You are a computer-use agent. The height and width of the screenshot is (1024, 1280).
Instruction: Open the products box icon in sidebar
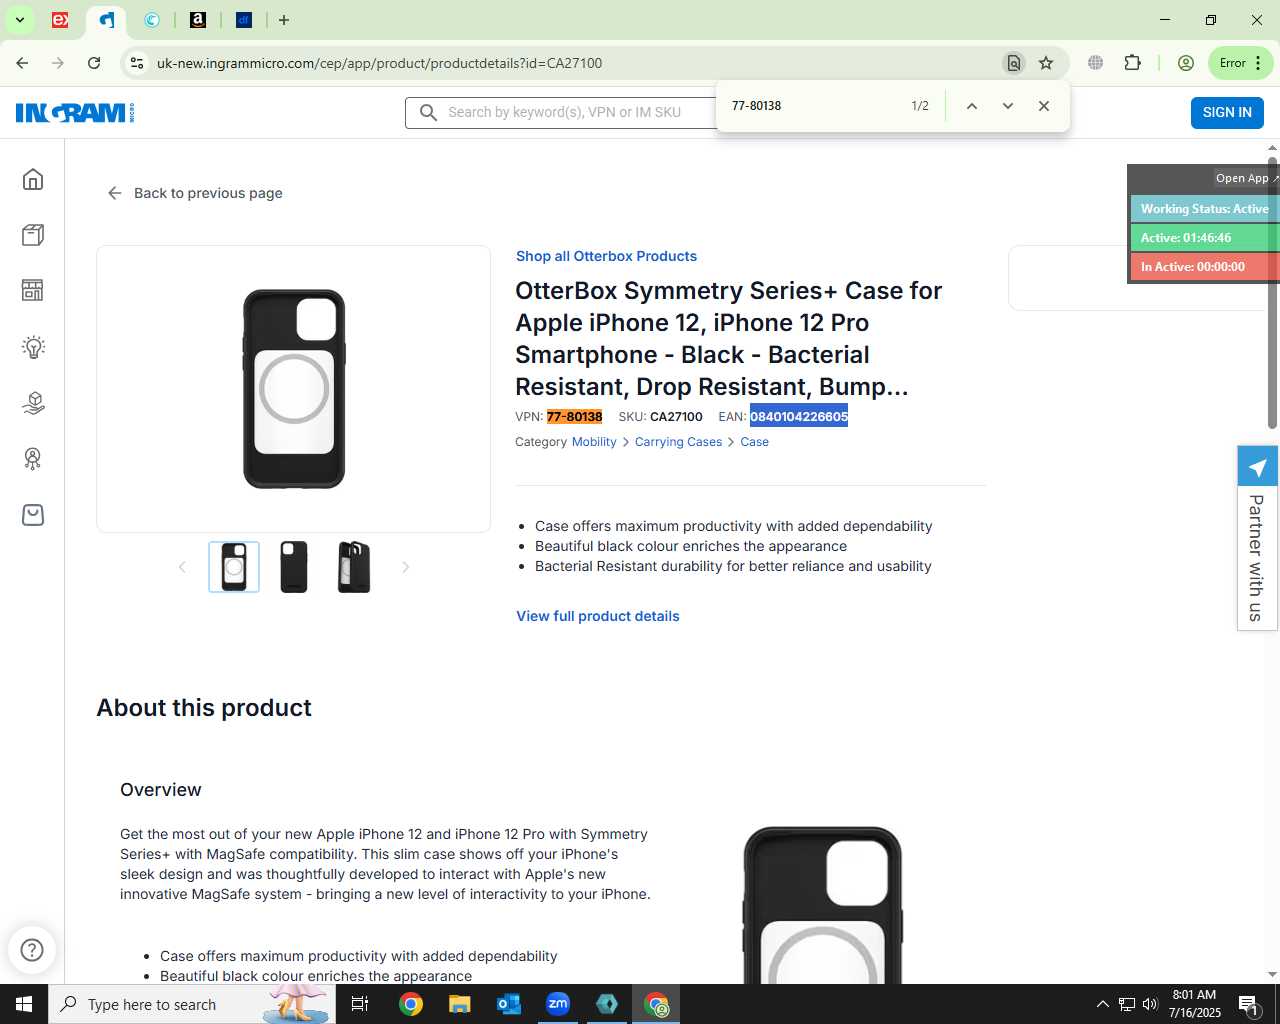[x=33, y=235]
